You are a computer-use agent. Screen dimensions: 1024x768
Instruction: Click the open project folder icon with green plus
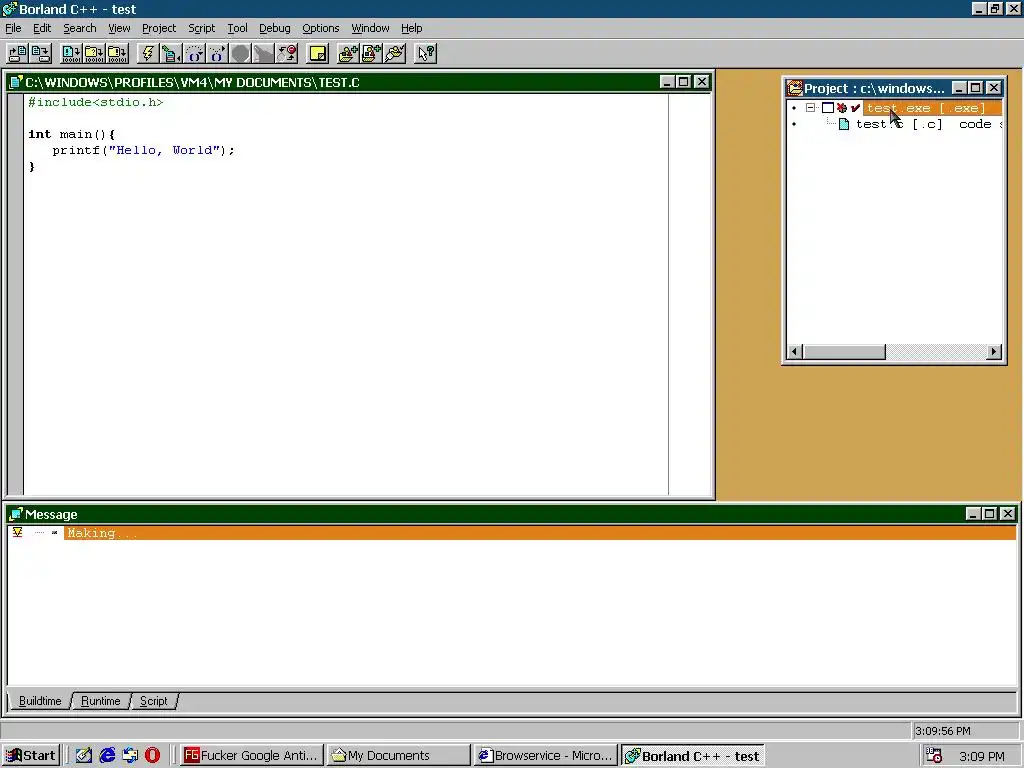point(347,54)
